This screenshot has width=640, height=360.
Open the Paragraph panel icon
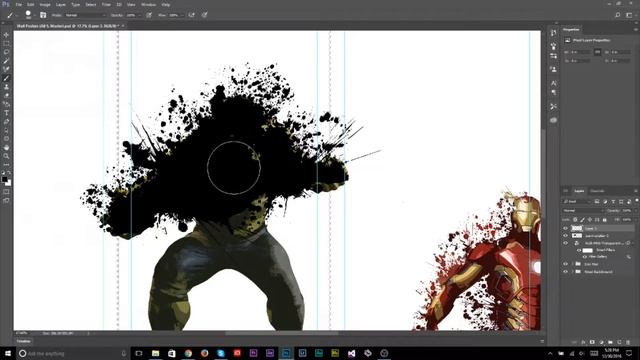coord(553,93)
